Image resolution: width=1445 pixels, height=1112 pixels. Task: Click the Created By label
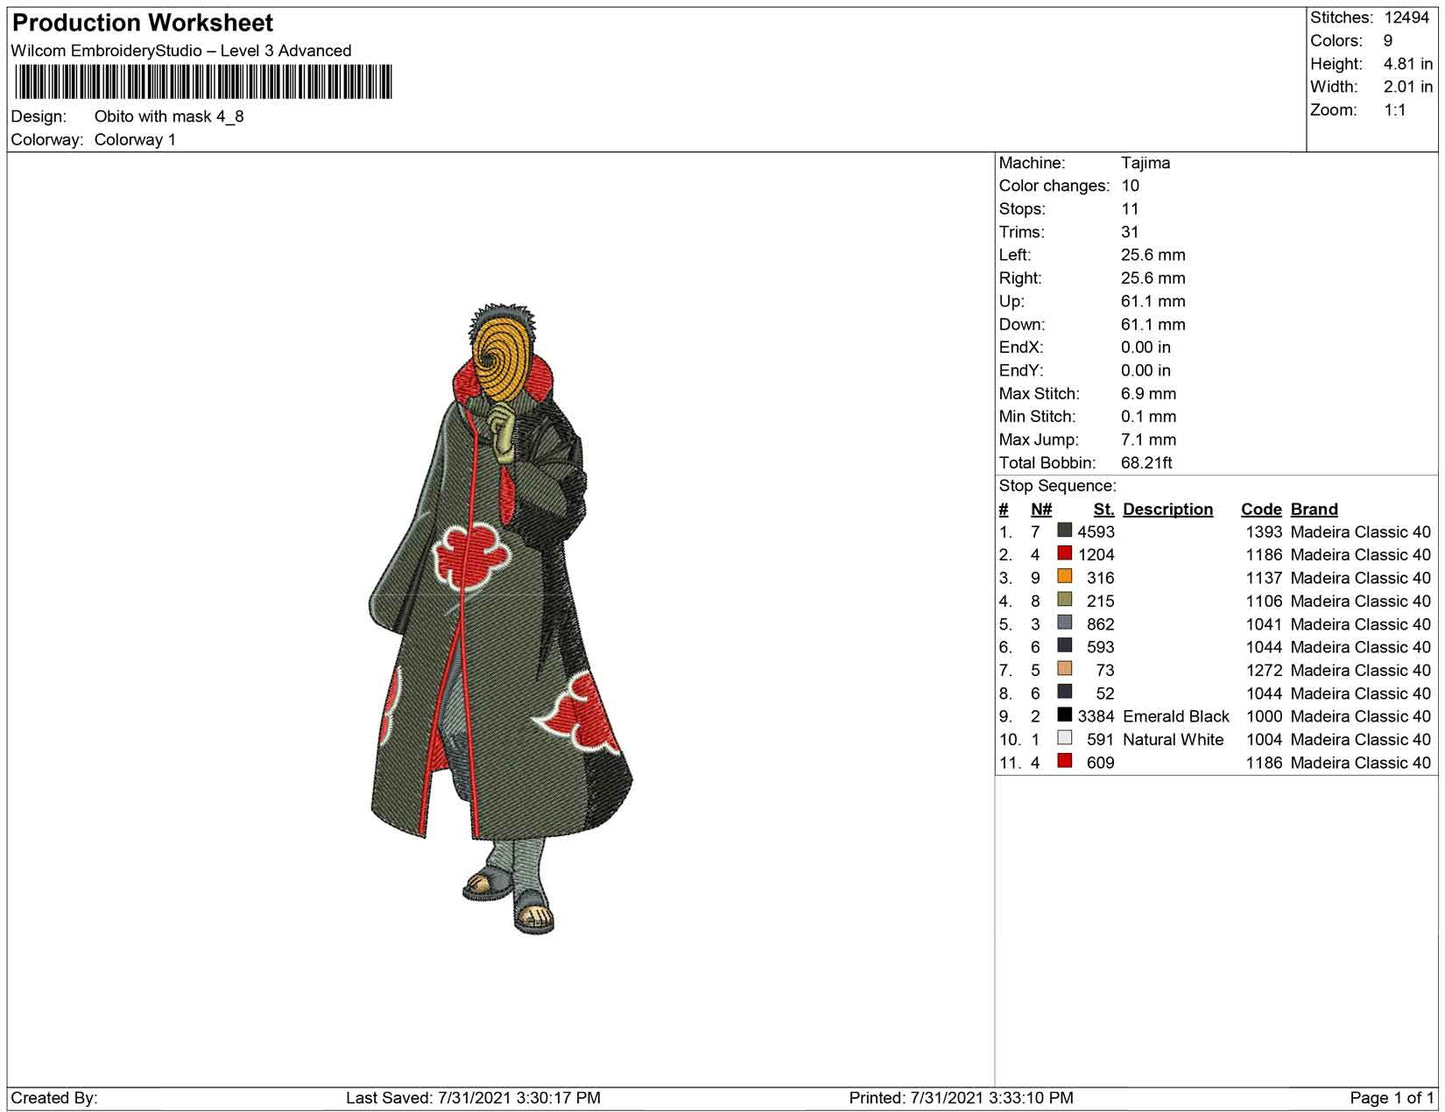54,1098
